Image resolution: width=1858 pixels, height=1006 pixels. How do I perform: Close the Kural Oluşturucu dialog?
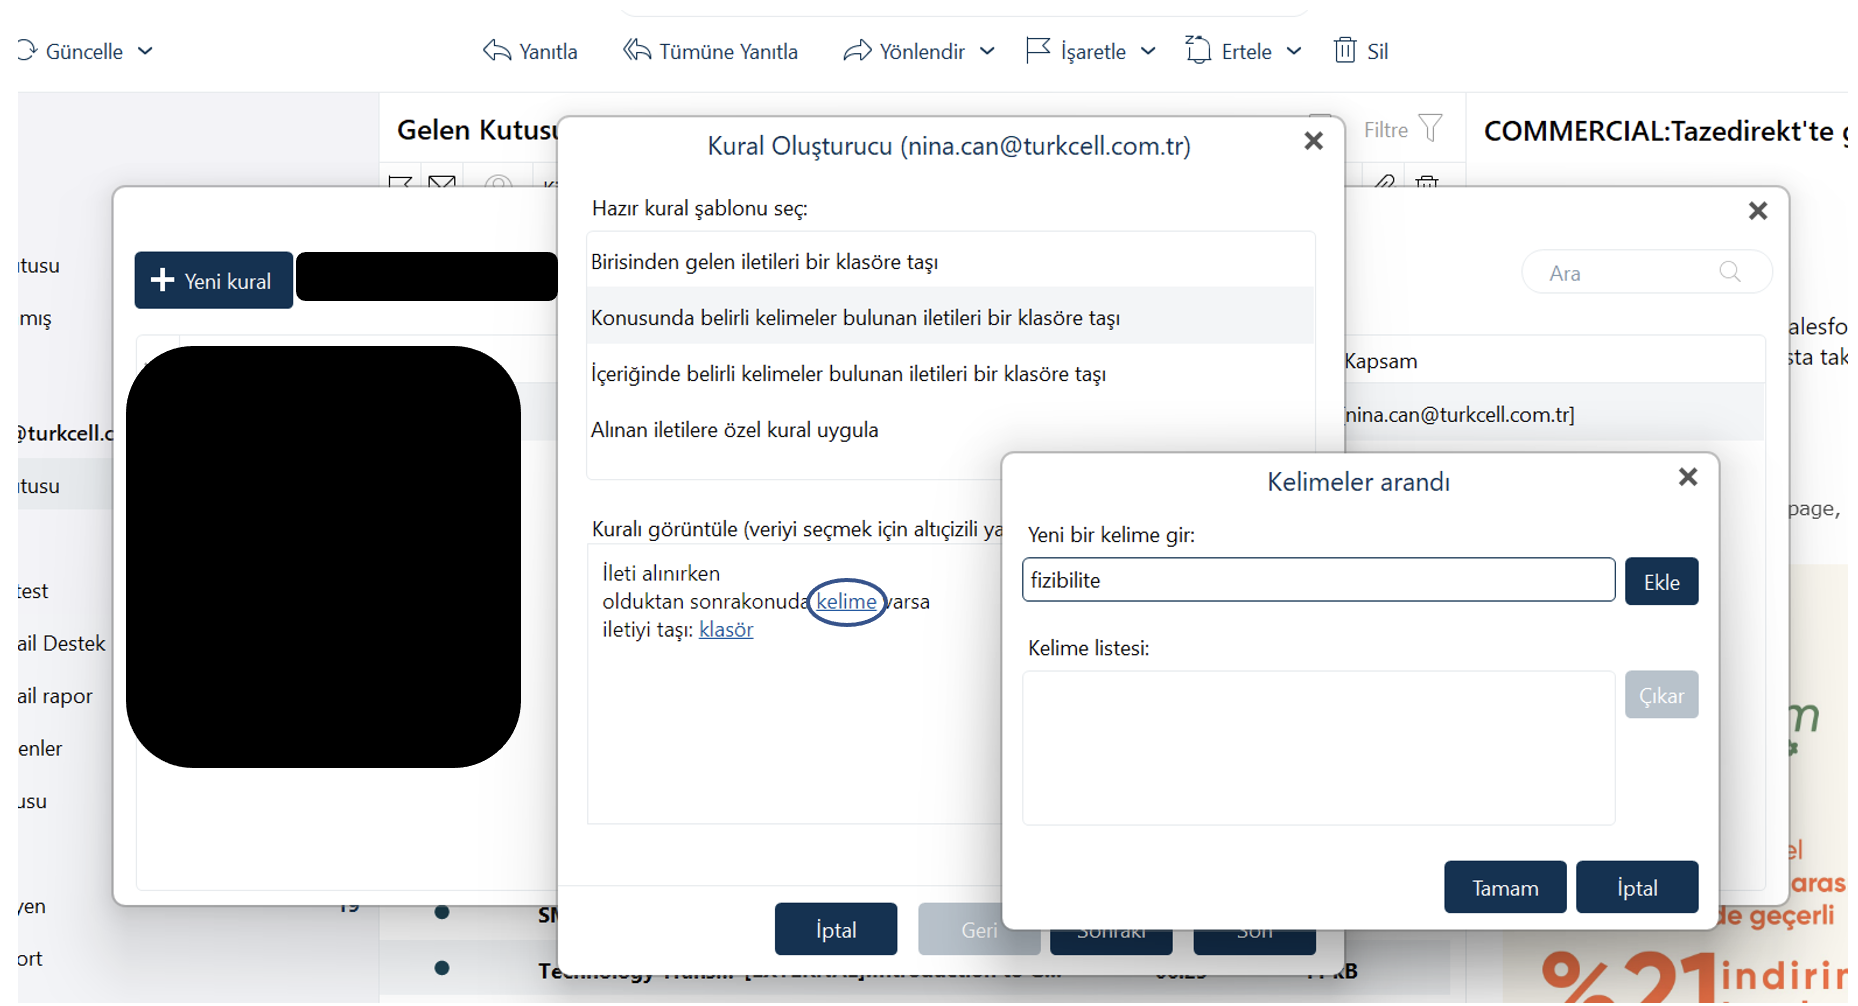point(1314,141)
